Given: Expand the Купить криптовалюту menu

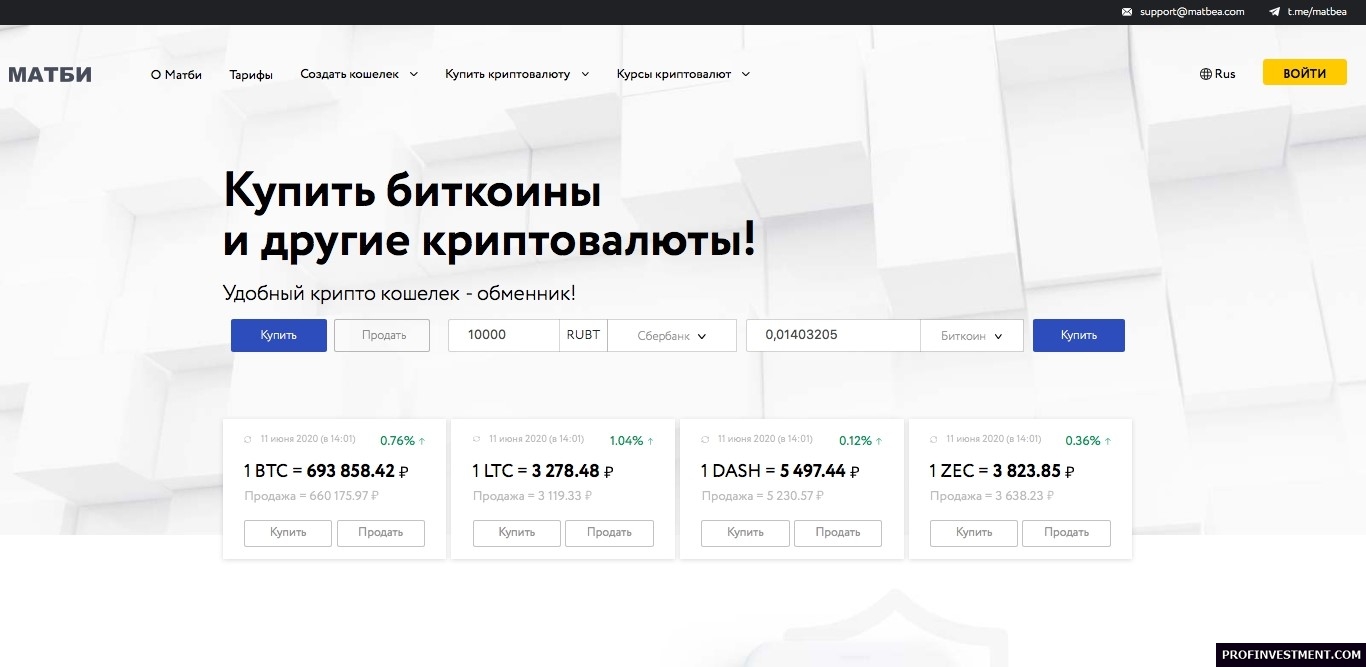Looking at the screenshot, I should tap(517, 74).
